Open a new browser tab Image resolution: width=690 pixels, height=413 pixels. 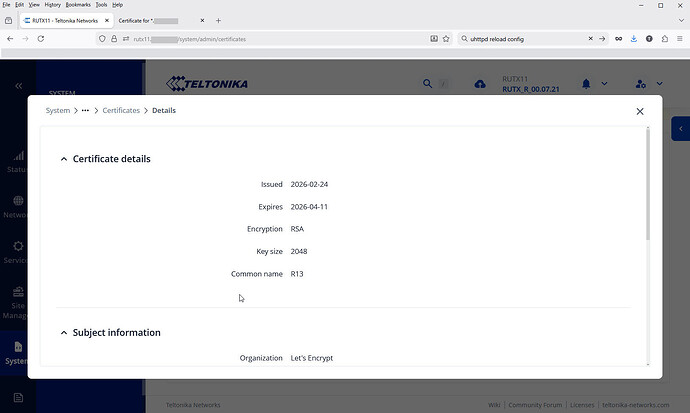[218, 21]
